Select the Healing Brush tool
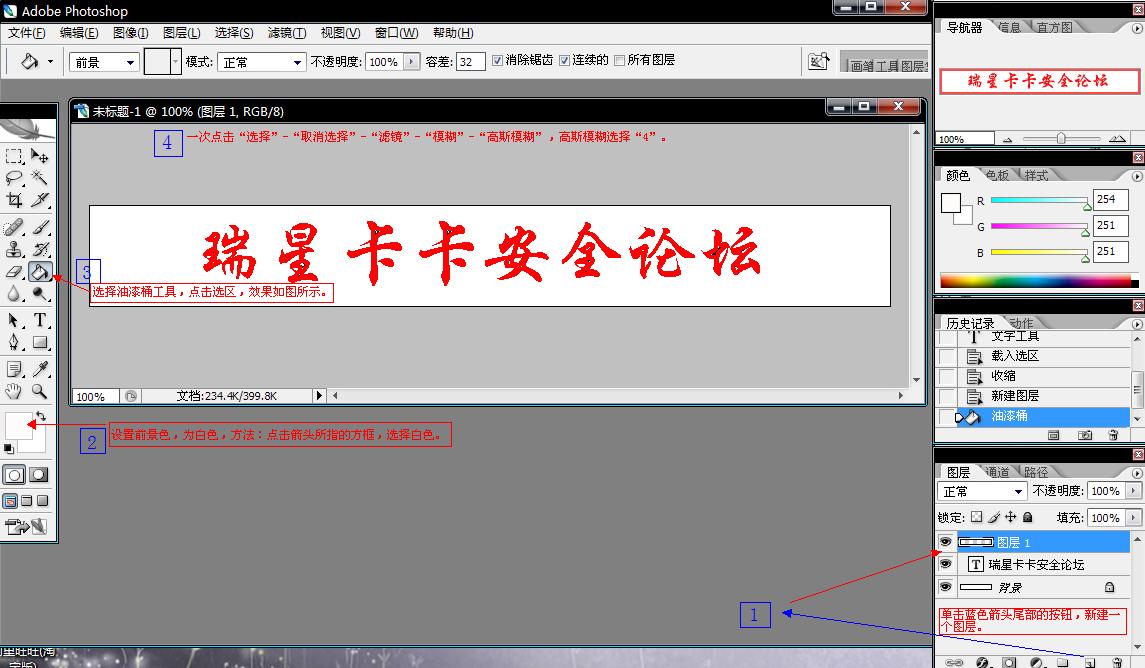Viewport: 1145px width, 668px height. [x=14, y=228]
